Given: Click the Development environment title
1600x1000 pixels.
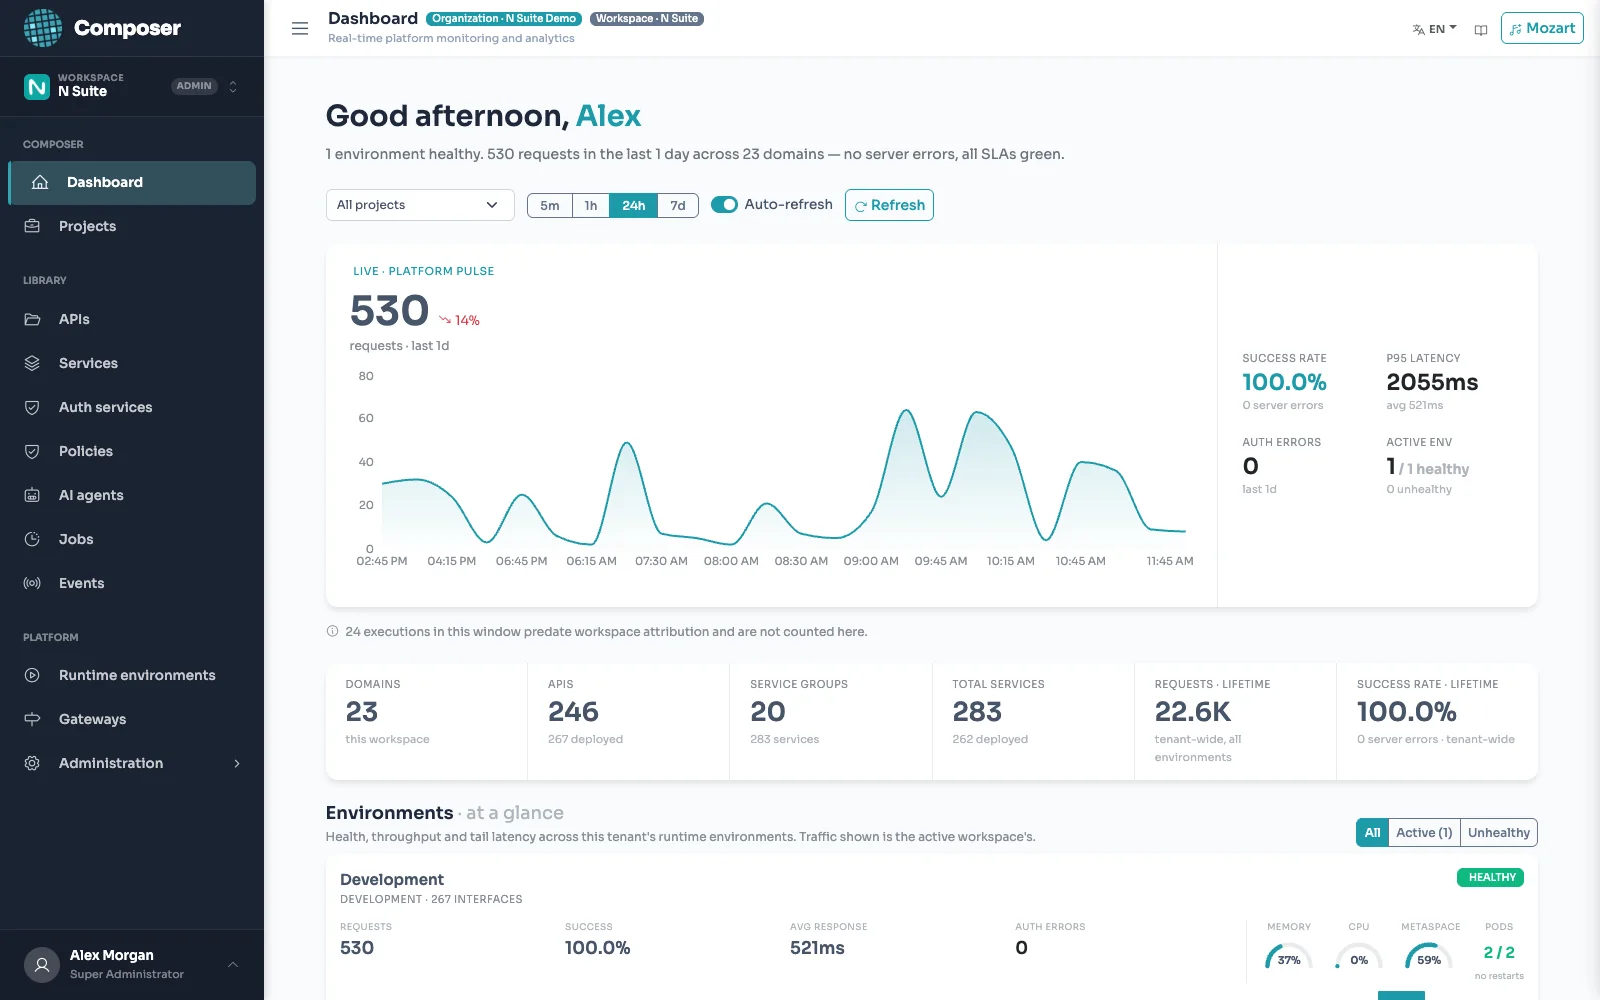Looking at the screenshot, I should click(x=392, y=879).
